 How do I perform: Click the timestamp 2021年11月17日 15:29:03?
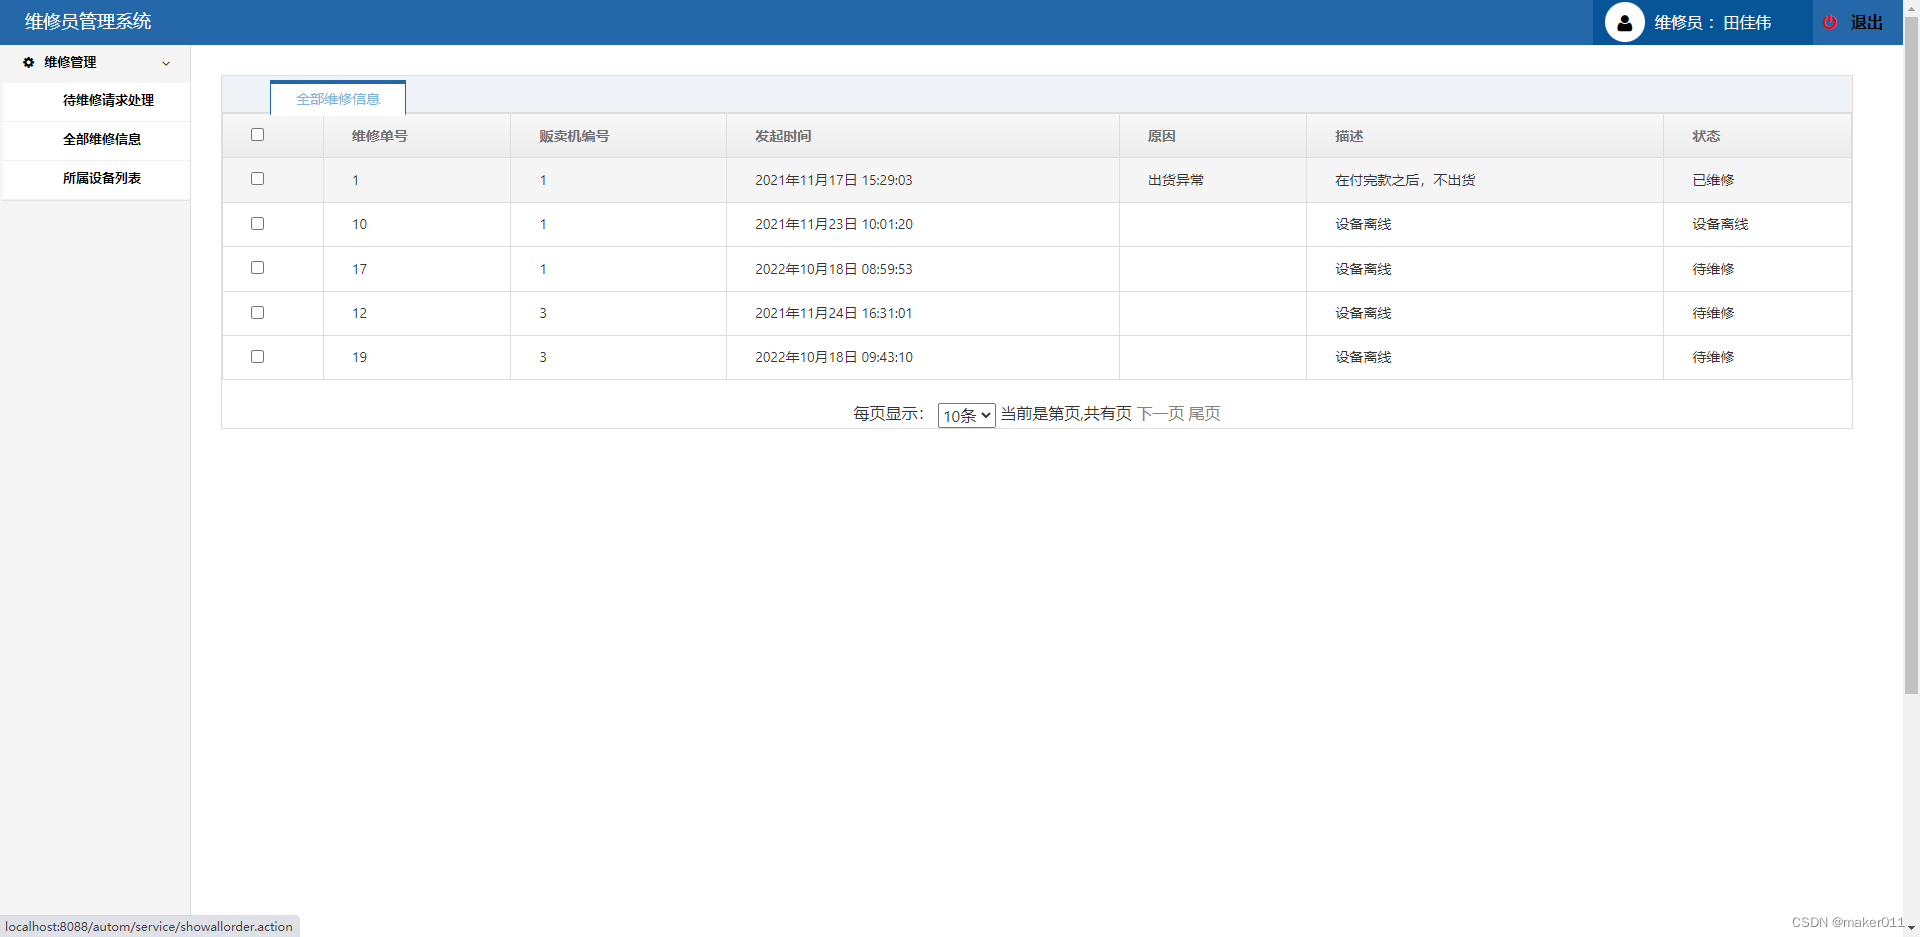834,180
